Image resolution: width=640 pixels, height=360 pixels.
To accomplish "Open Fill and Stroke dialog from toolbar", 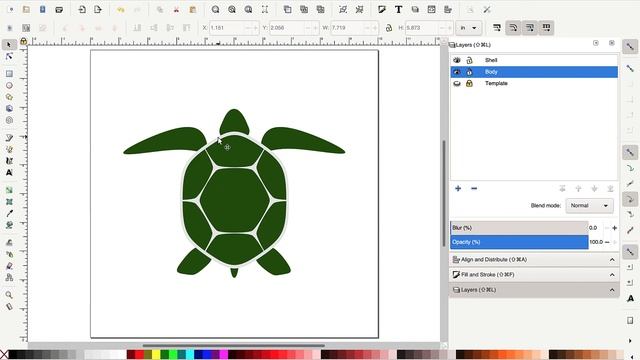I will 382,9.
